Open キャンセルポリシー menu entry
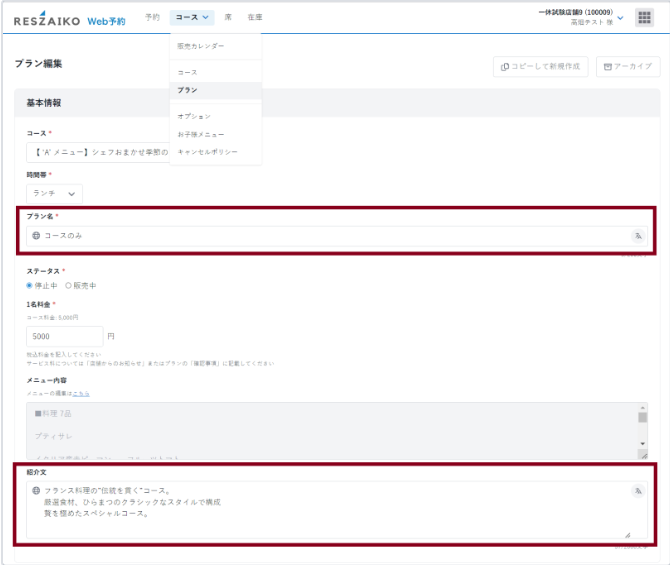The width and height of the screenshot is (670, 565). [x=207, y=151]
